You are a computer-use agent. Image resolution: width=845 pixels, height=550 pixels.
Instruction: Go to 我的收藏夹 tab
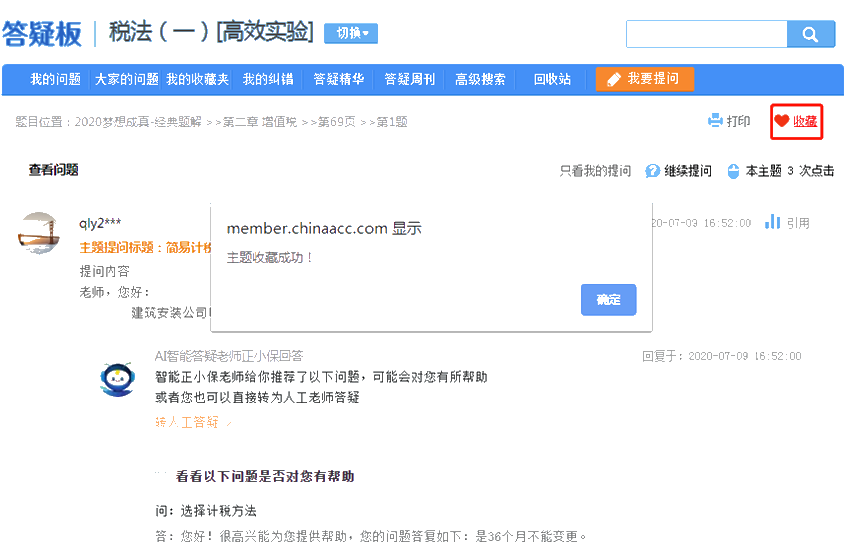coord(197,79)
